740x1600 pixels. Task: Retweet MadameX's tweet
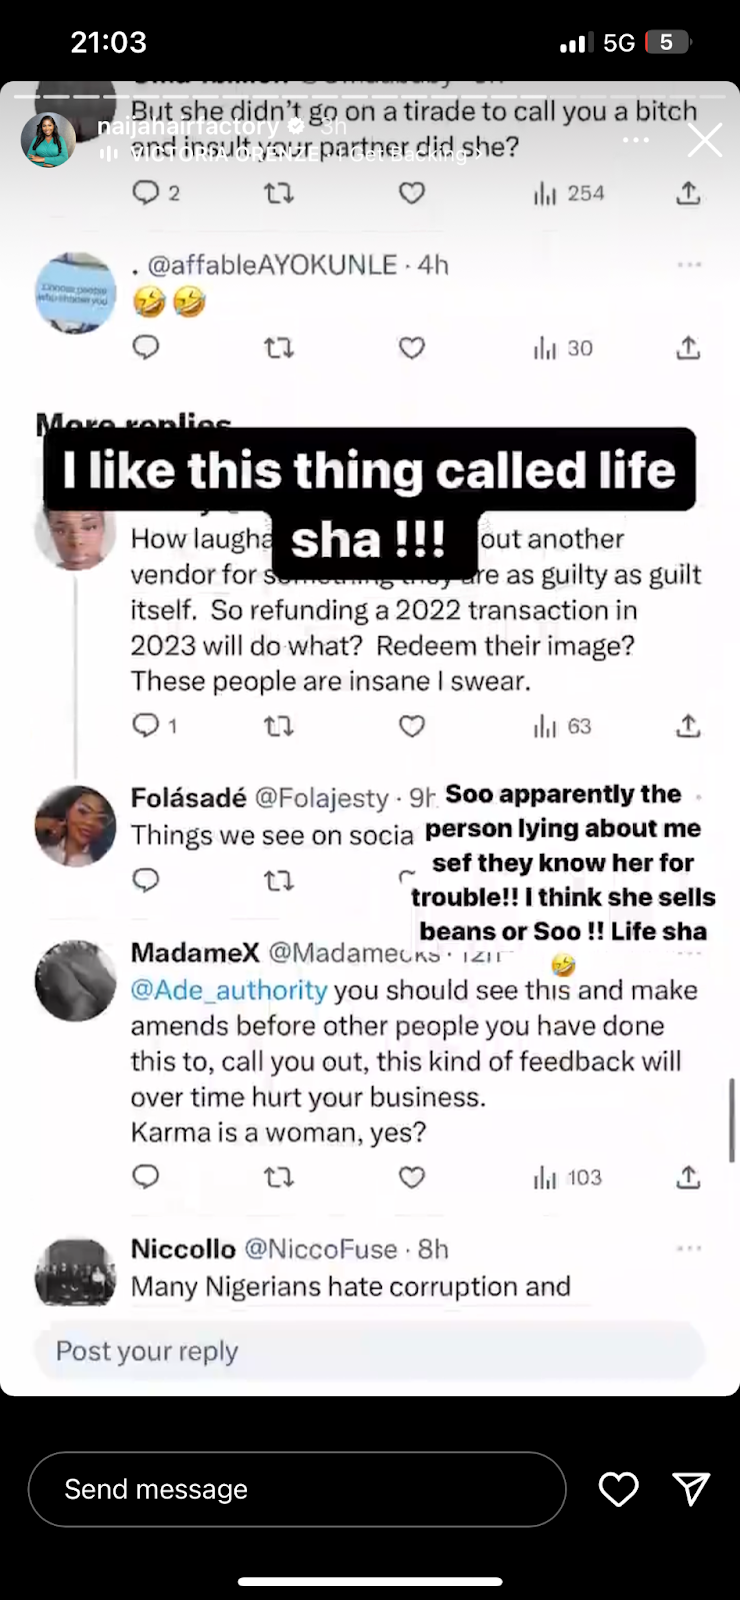coord(278,1177)
